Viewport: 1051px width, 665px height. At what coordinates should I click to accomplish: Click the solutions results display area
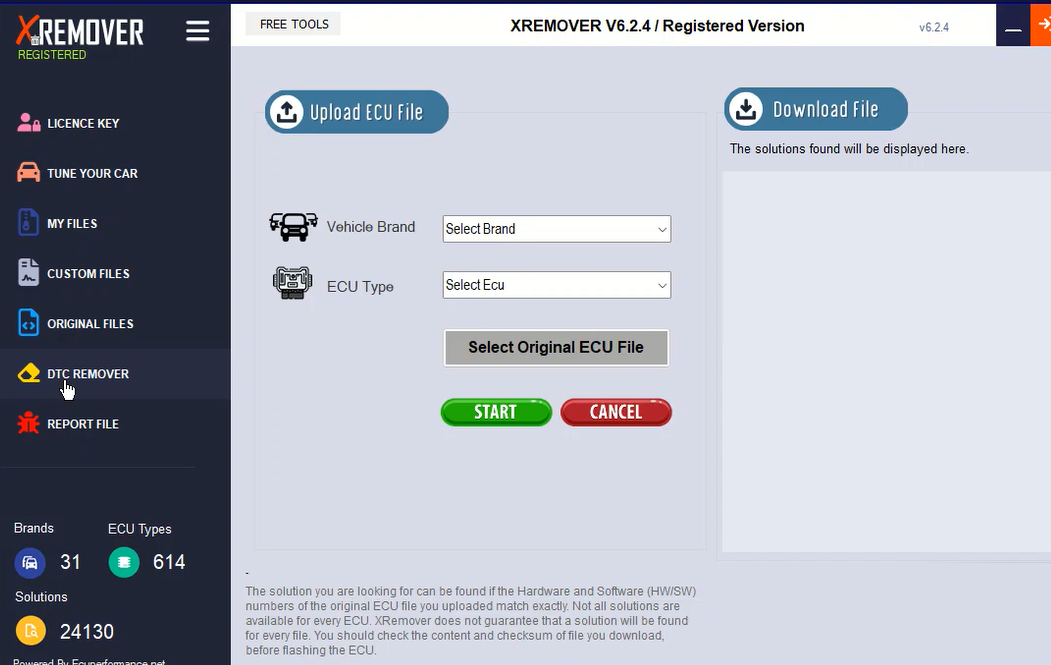pyautogui.click(x=886, y=362)
